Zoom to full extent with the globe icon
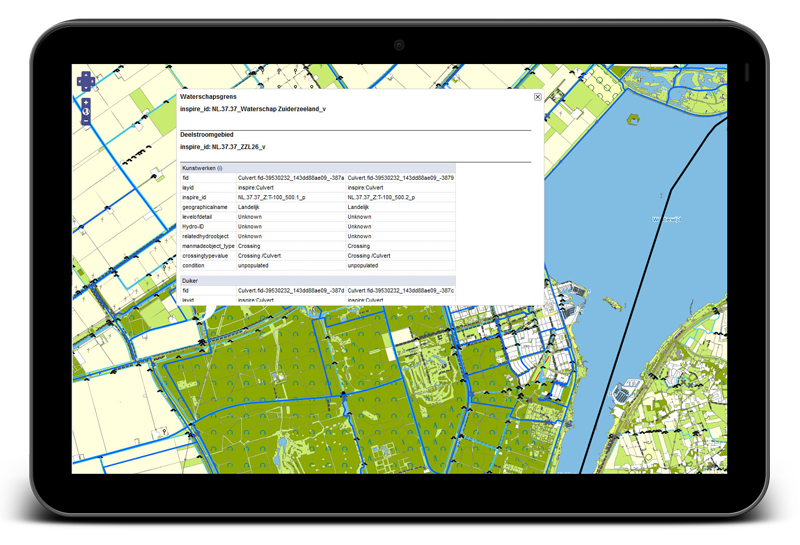 [86, 111]
